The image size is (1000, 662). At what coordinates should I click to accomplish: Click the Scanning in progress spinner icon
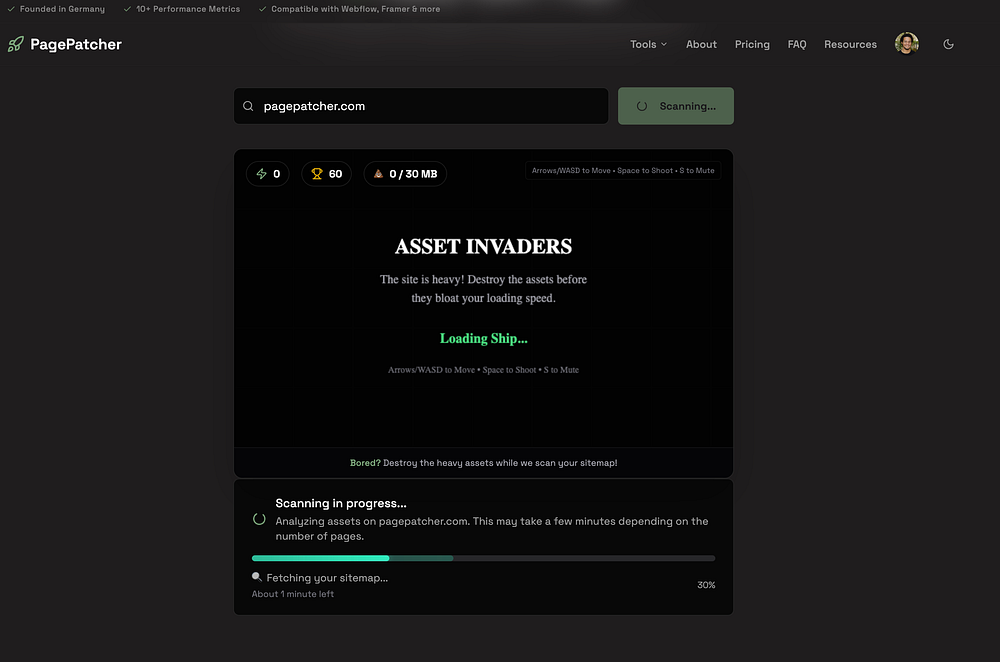tap(259, 519)
